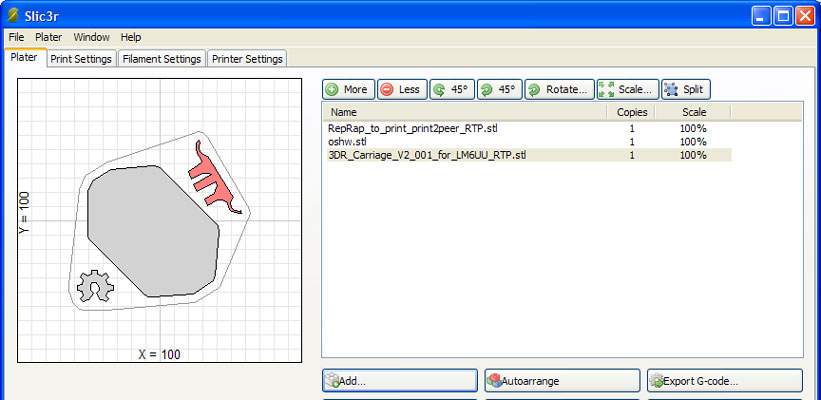Select oshw.stl in the object list
Screen dimensions: 821x400
[x=348, y=141]
